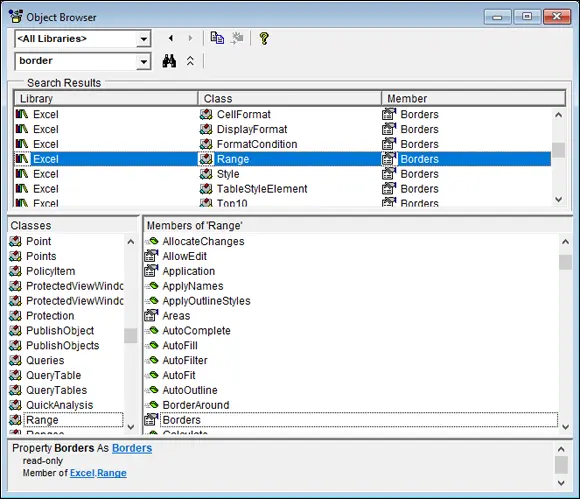This screenshot has height=499, width=580.
Task: Select QuickAnalysis class
Action: [60, 405]
